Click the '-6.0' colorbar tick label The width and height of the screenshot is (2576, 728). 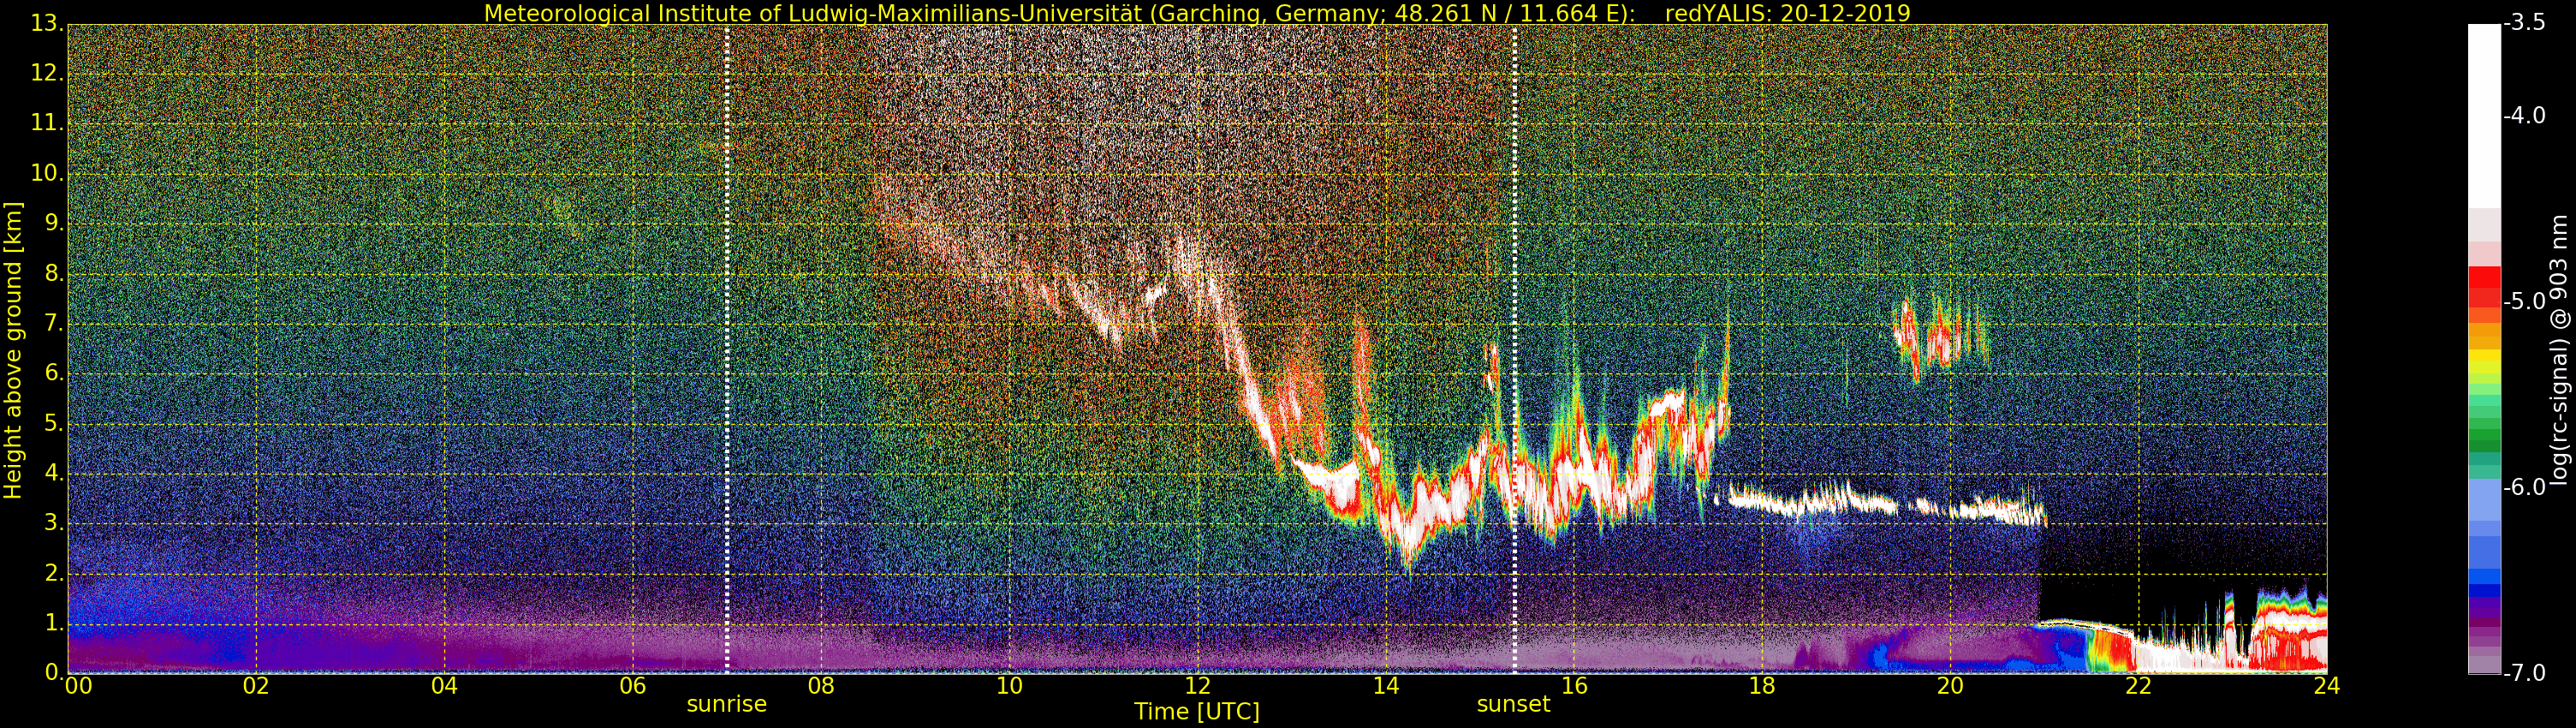[2525, 487]
